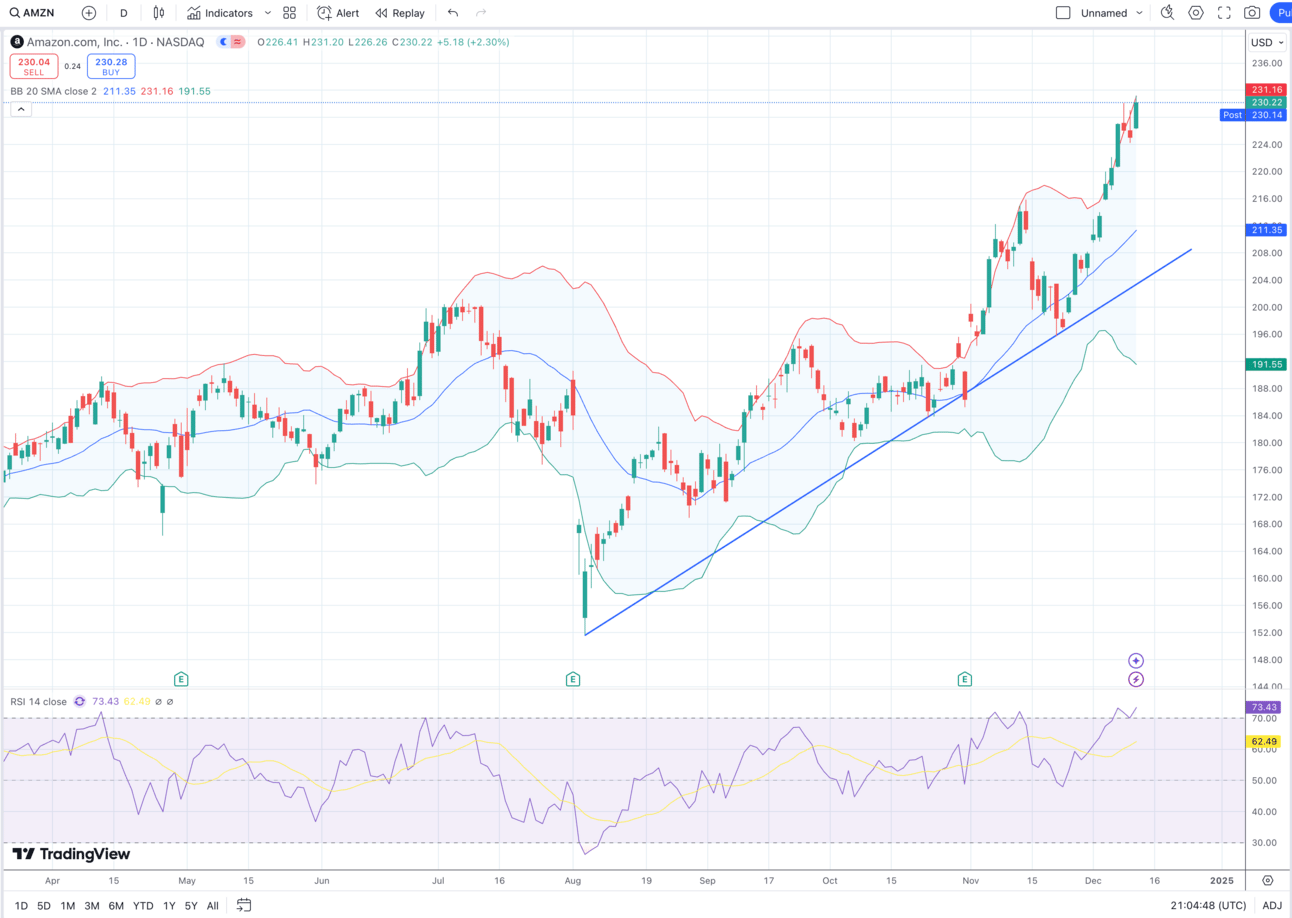Show All available data range
This screenshot has width=1292, height=918.
click(212, 906)
